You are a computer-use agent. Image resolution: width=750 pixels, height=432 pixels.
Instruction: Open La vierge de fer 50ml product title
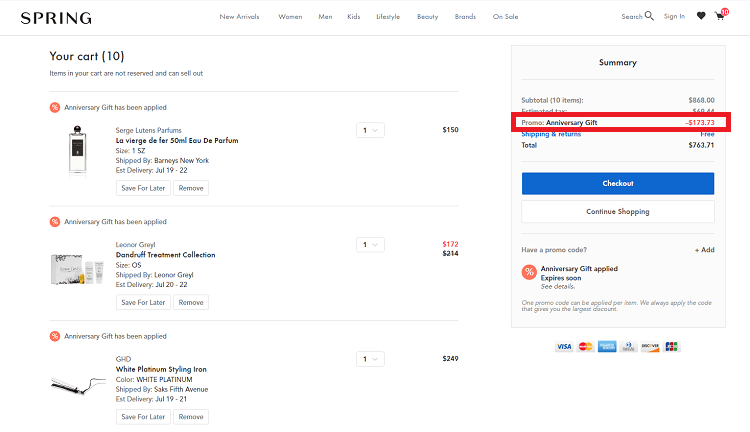[177, 141]
